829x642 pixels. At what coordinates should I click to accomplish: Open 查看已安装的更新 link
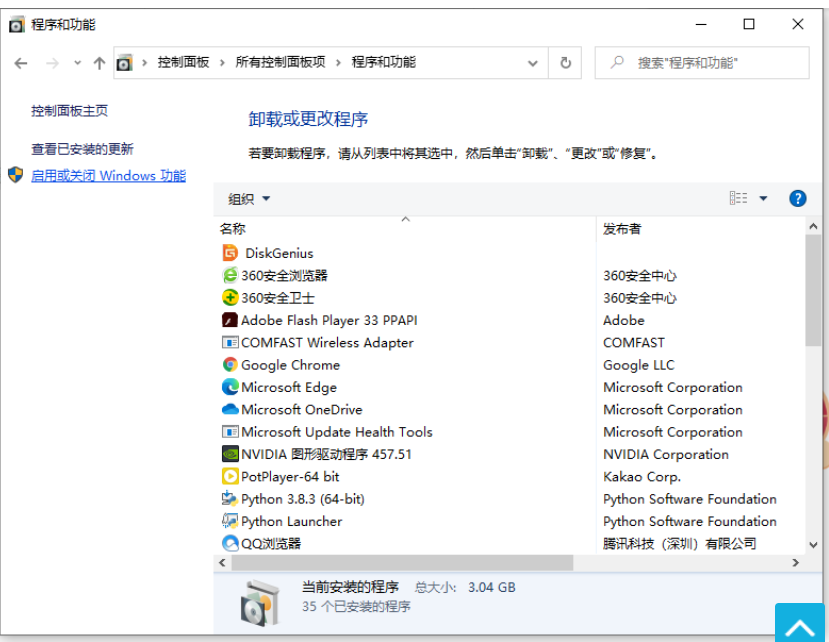click(x=82, y=149)
